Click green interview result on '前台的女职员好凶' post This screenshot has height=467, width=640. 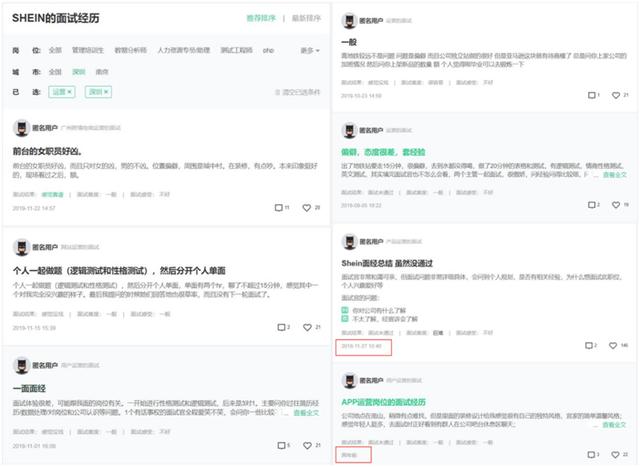[53, 194]
